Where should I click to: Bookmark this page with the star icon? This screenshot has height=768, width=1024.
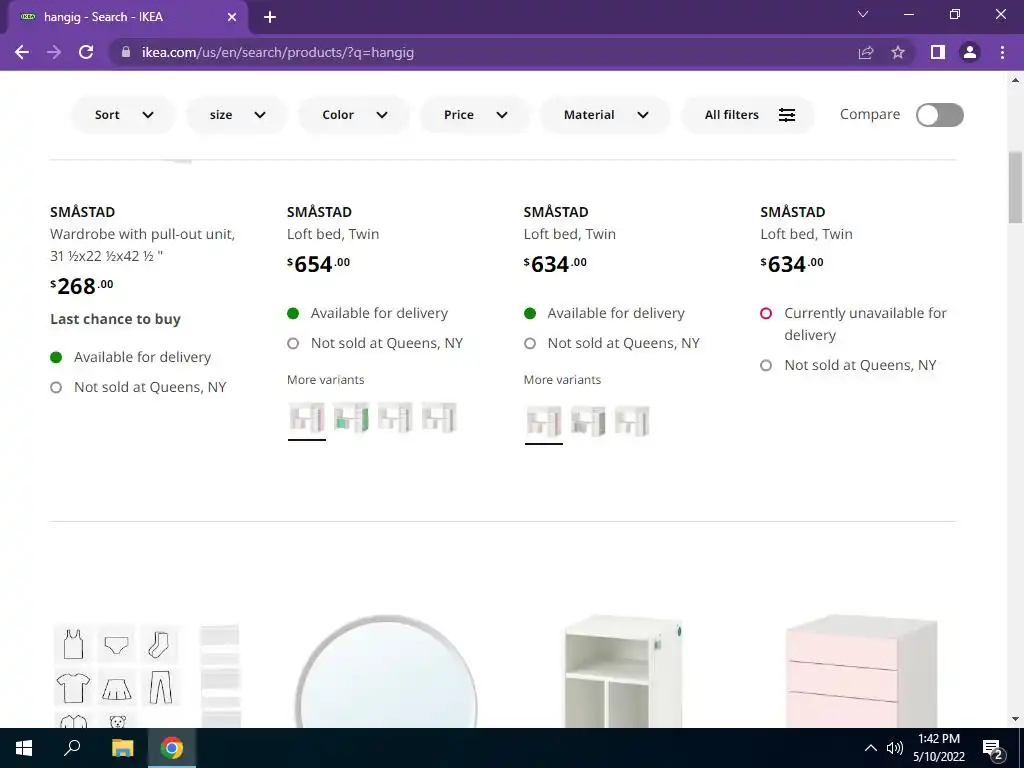coord(898,52)
